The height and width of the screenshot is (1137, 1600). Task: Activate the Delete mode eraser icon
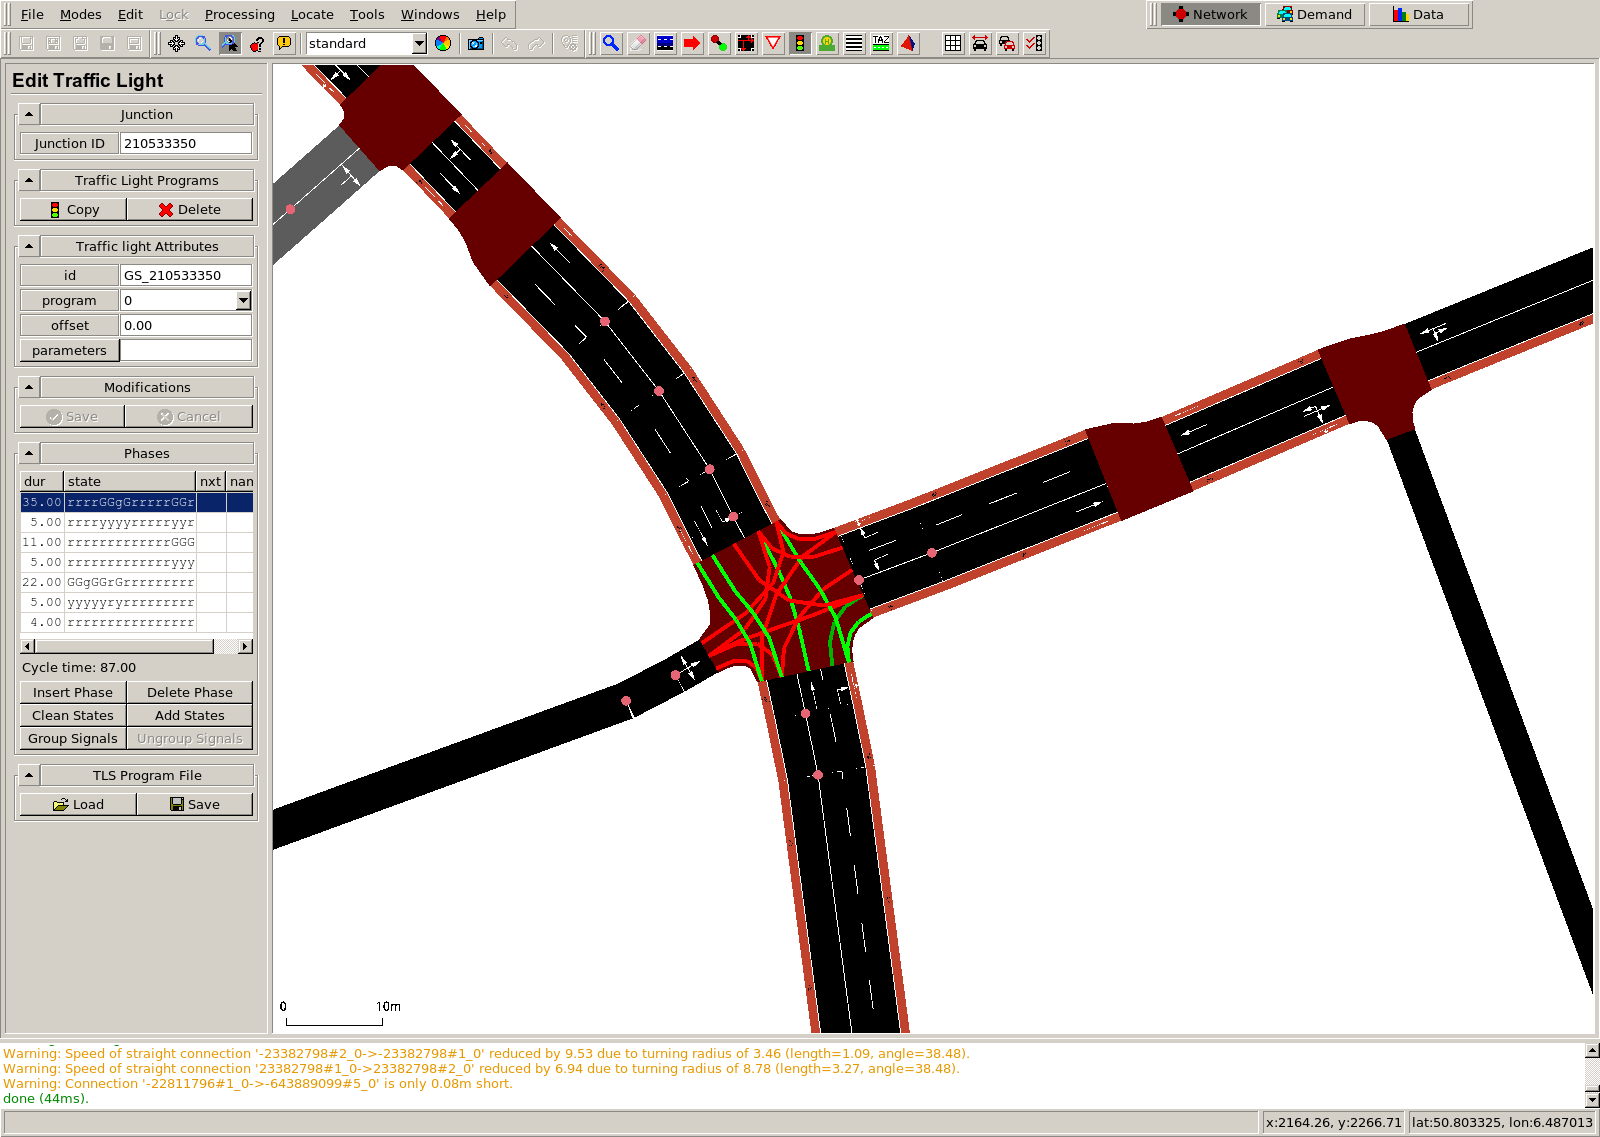point(638,43)
